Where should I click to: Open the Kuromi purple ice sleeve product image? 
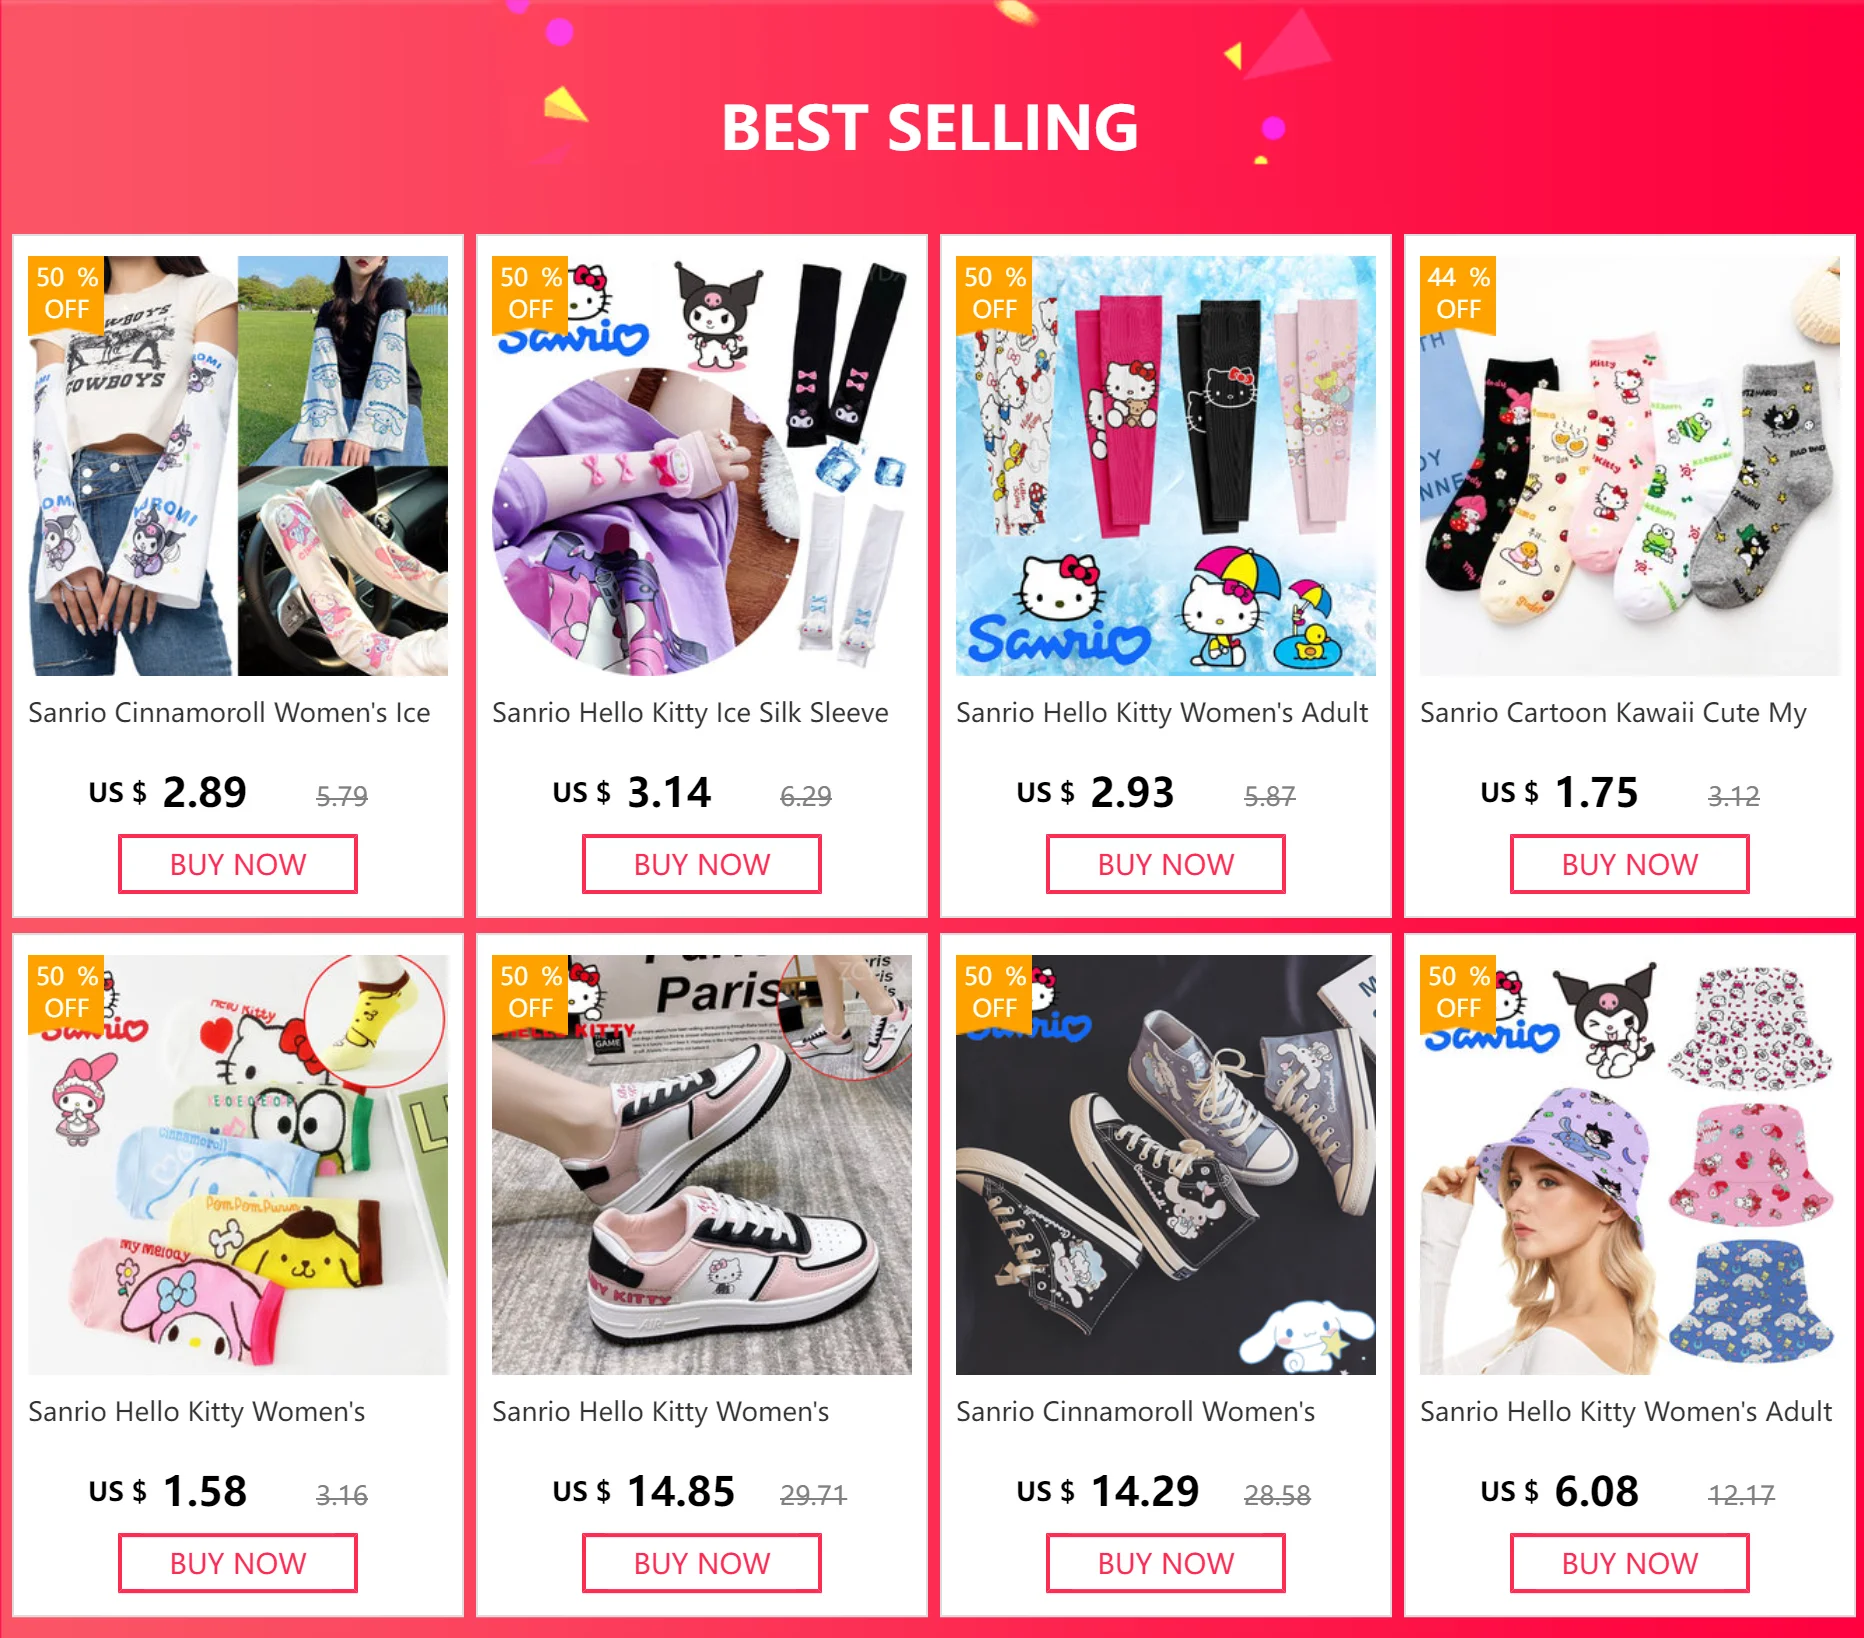click(702, 466)
